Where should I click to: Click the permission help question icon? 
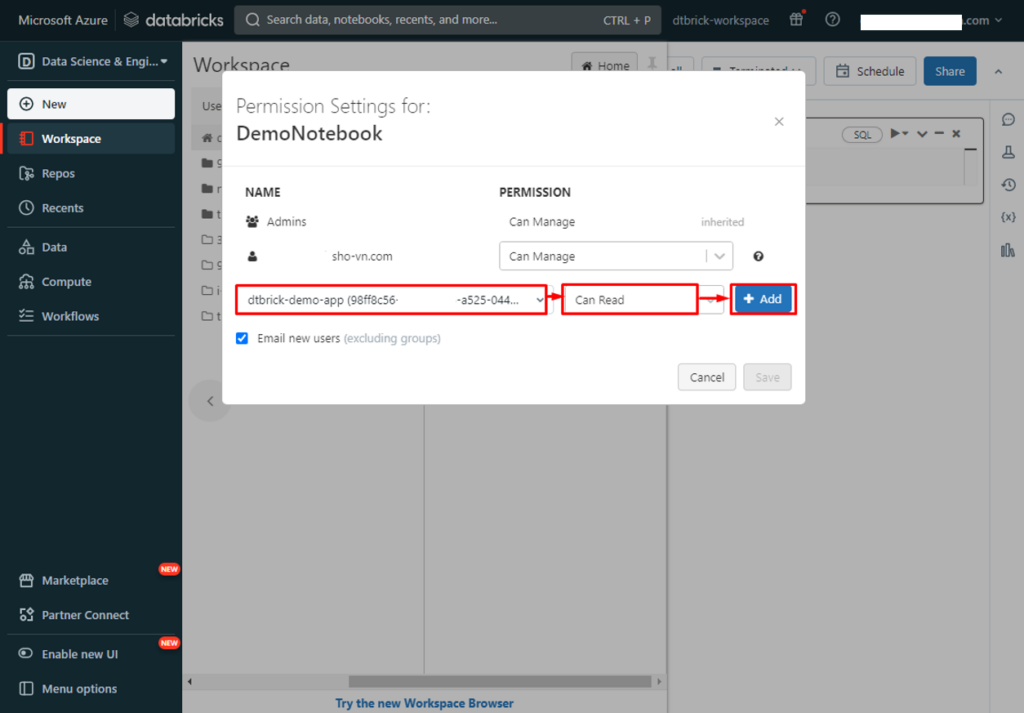click(x=758, y=256)
